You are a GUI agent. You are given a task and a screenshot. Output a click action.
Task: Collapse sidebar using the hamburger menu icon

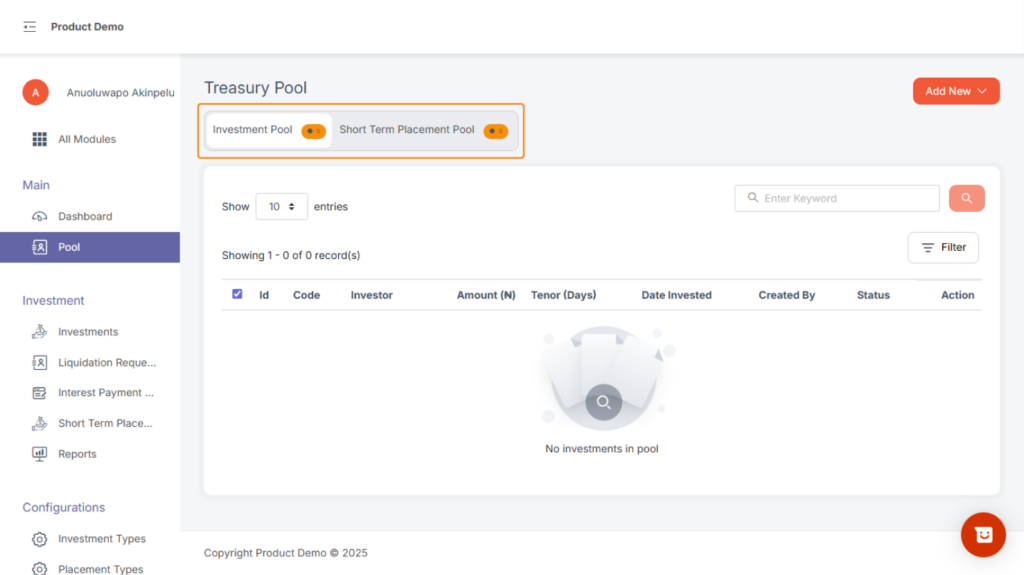pyautogui.click(x=29, y=27)
